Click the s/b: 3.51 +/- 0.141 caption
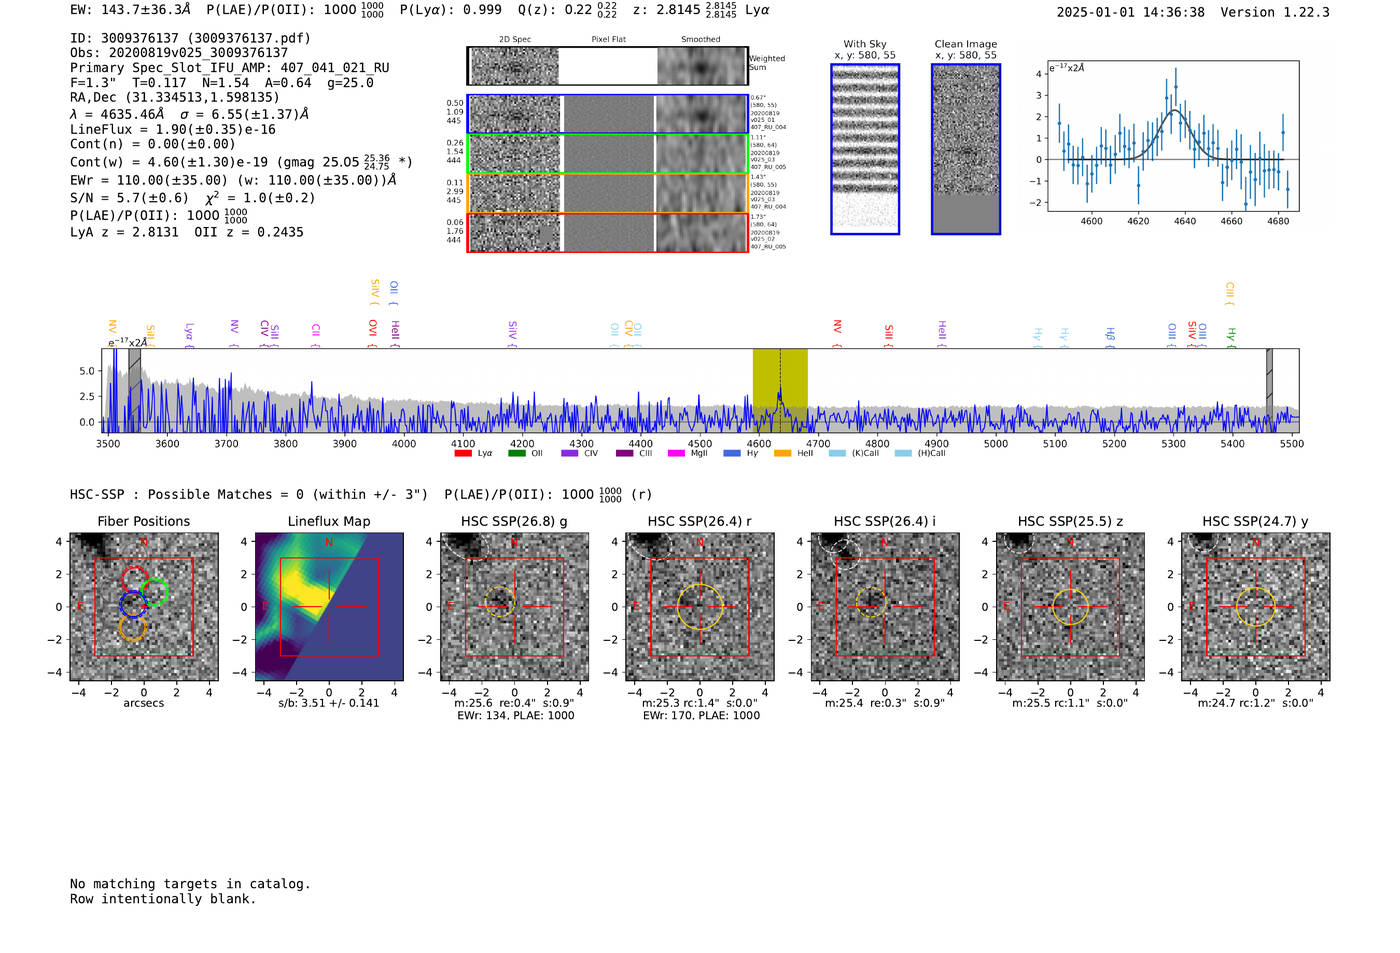The width and height of the screenshot is (1400, 953). pos(329,703)
